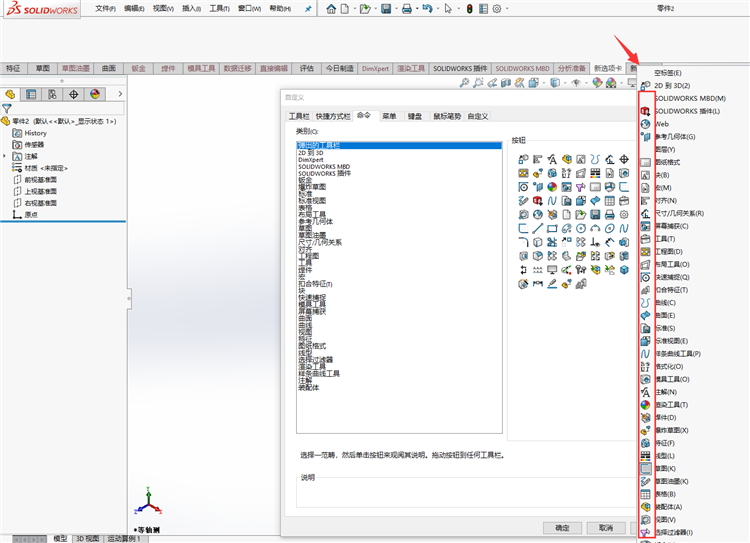Open the PropertyManager tab icon
The image size is (750, 543).
click(31, 94)
